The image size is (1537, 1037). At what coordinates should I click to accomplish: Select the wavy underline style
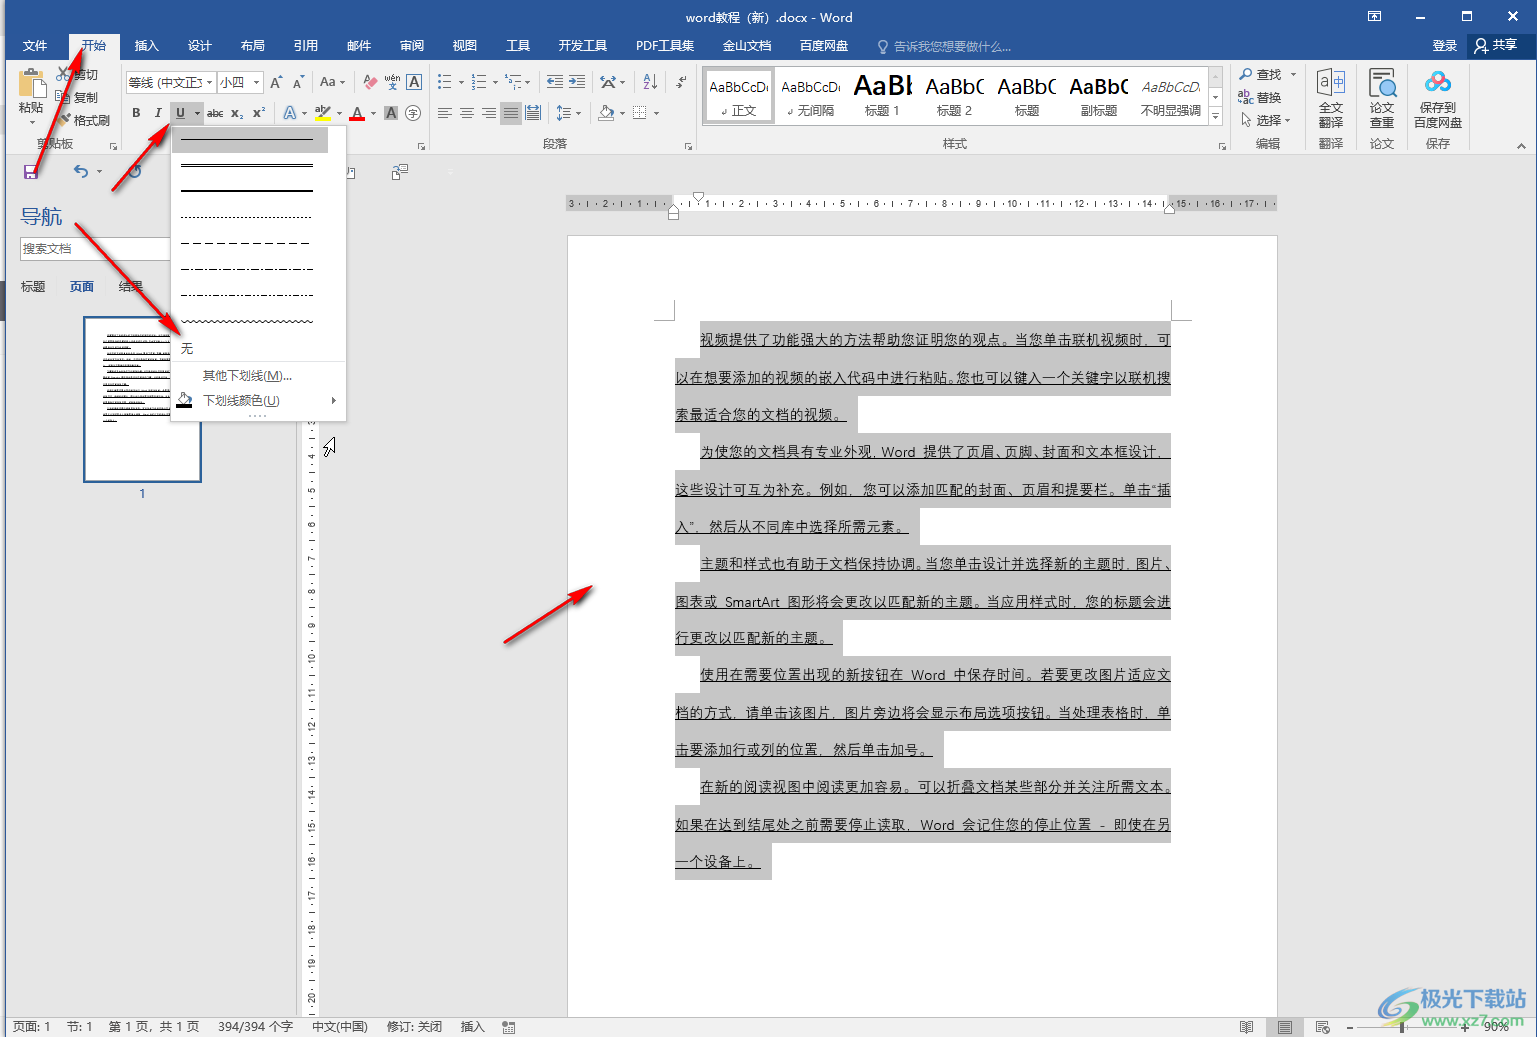pyautogui.click(x=247, y=322)
